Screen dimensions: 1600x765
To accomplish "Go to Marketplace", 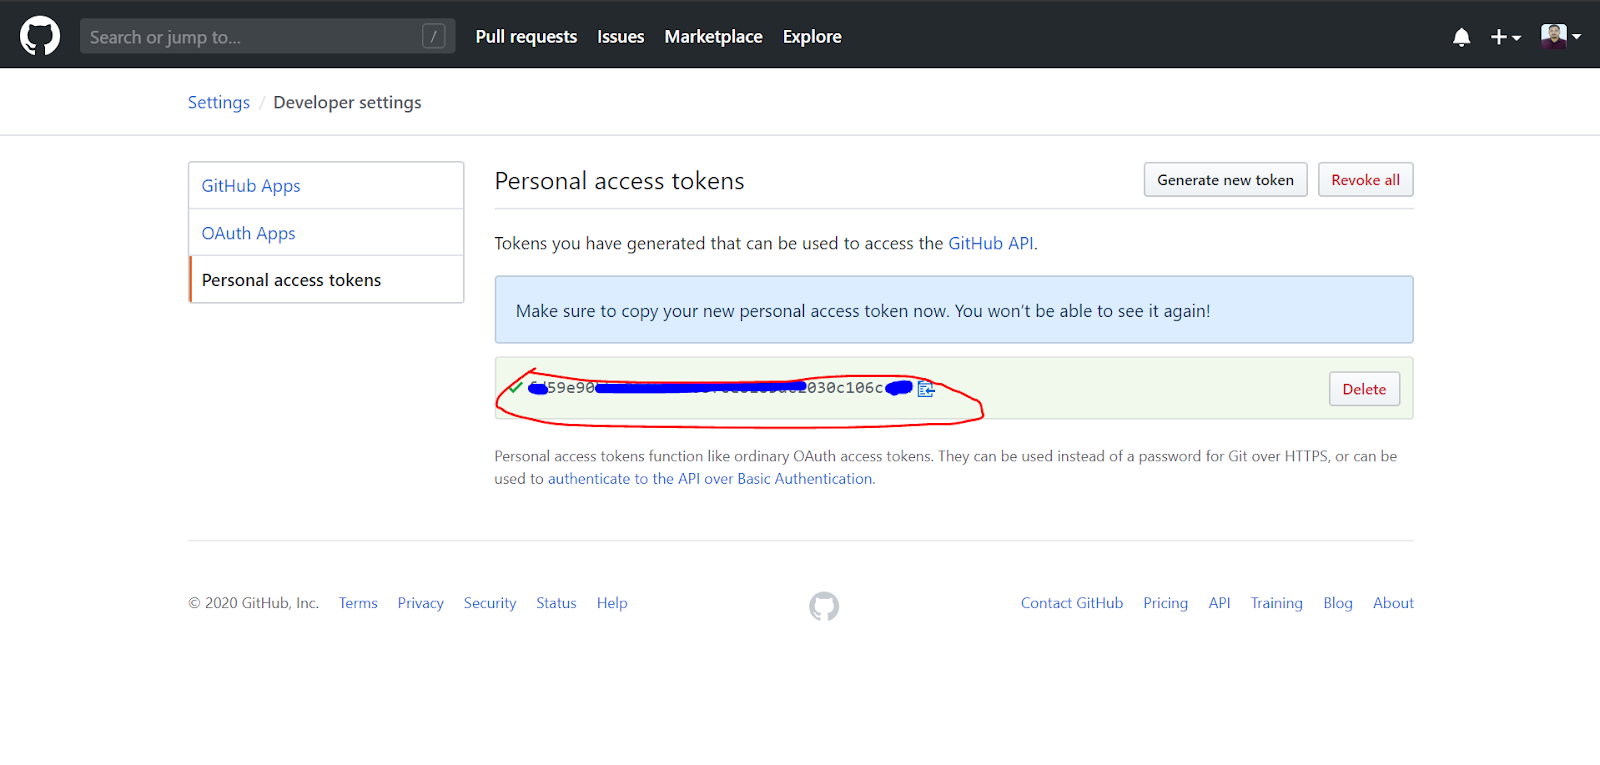I will [x=713, y=36].
